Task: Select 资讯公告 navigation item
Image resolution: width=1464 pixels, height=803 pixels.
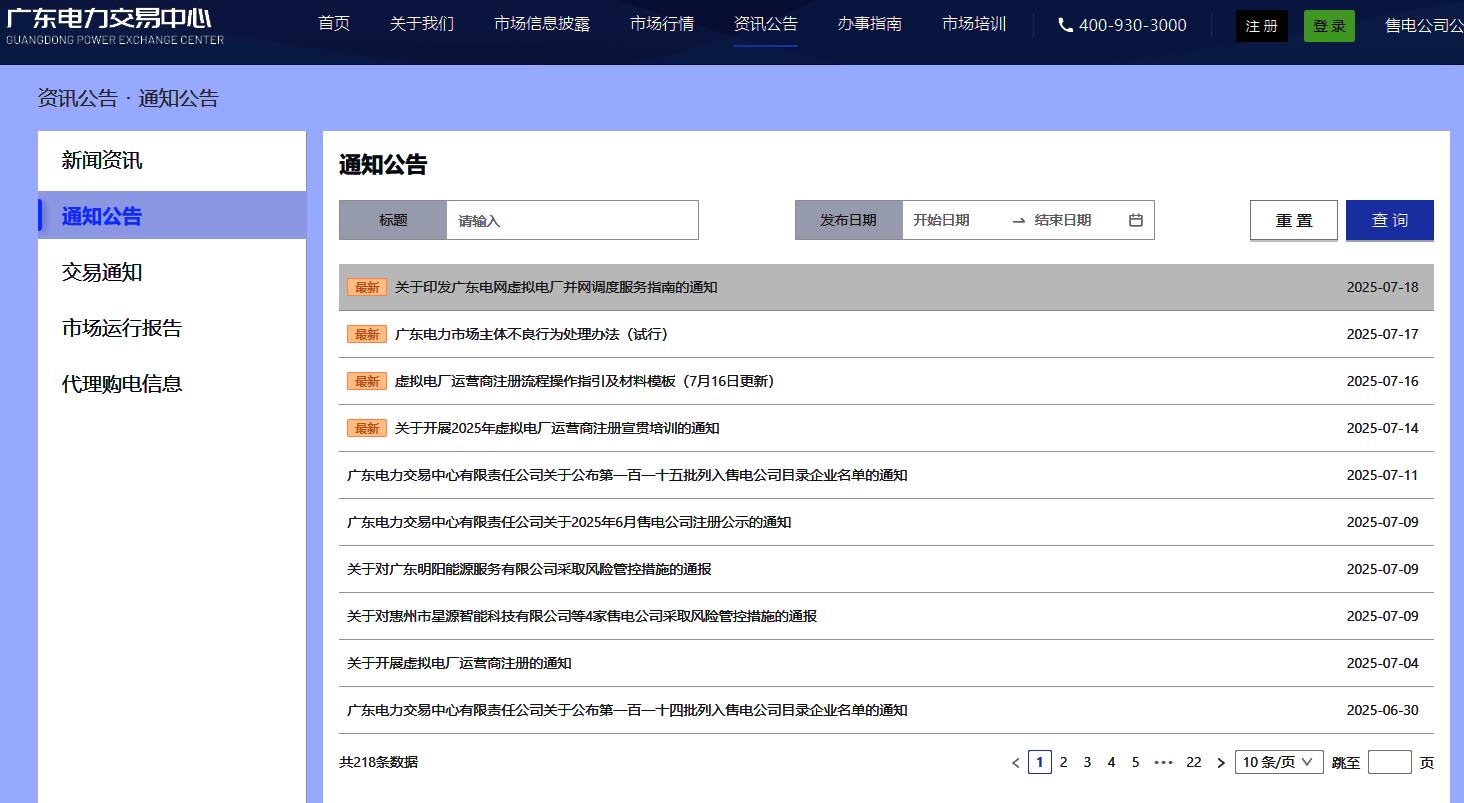Action: tap(766, 24)
